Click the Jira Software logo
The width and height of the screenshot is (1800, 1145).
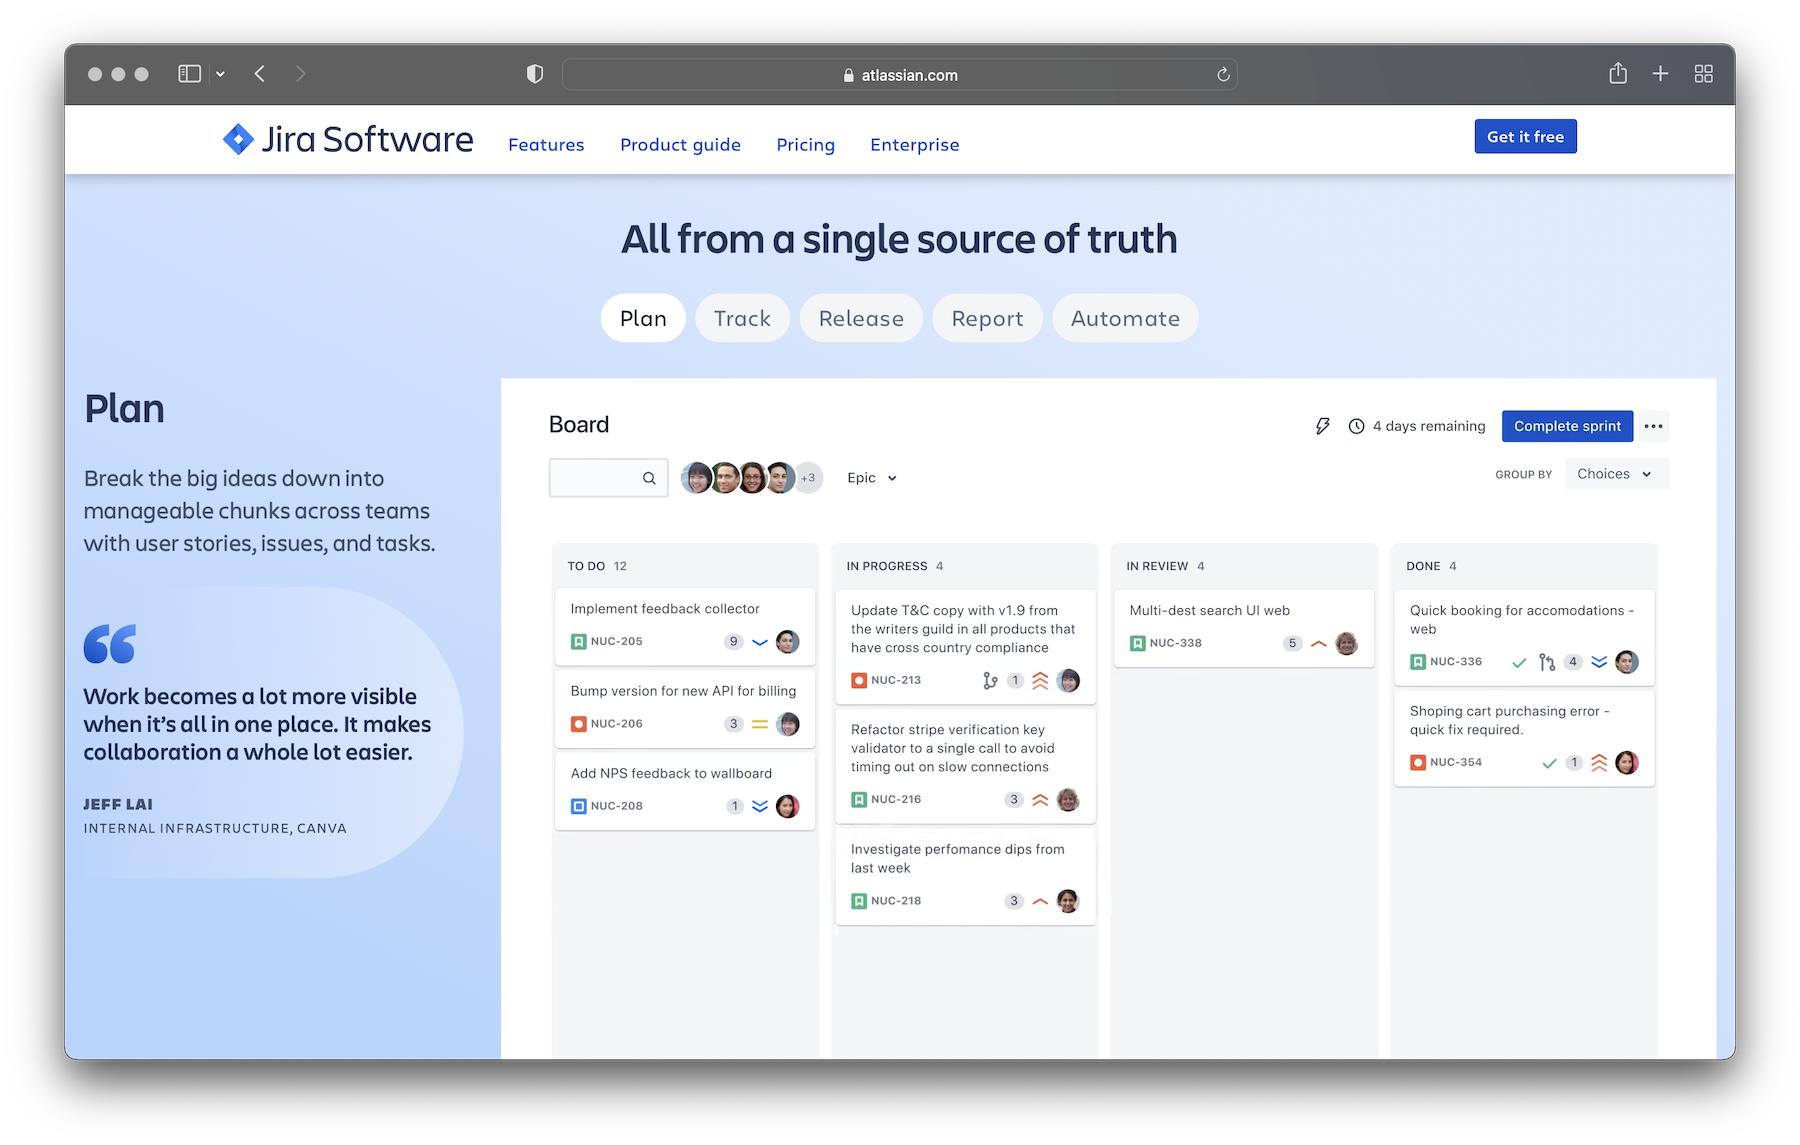[347, 139]
